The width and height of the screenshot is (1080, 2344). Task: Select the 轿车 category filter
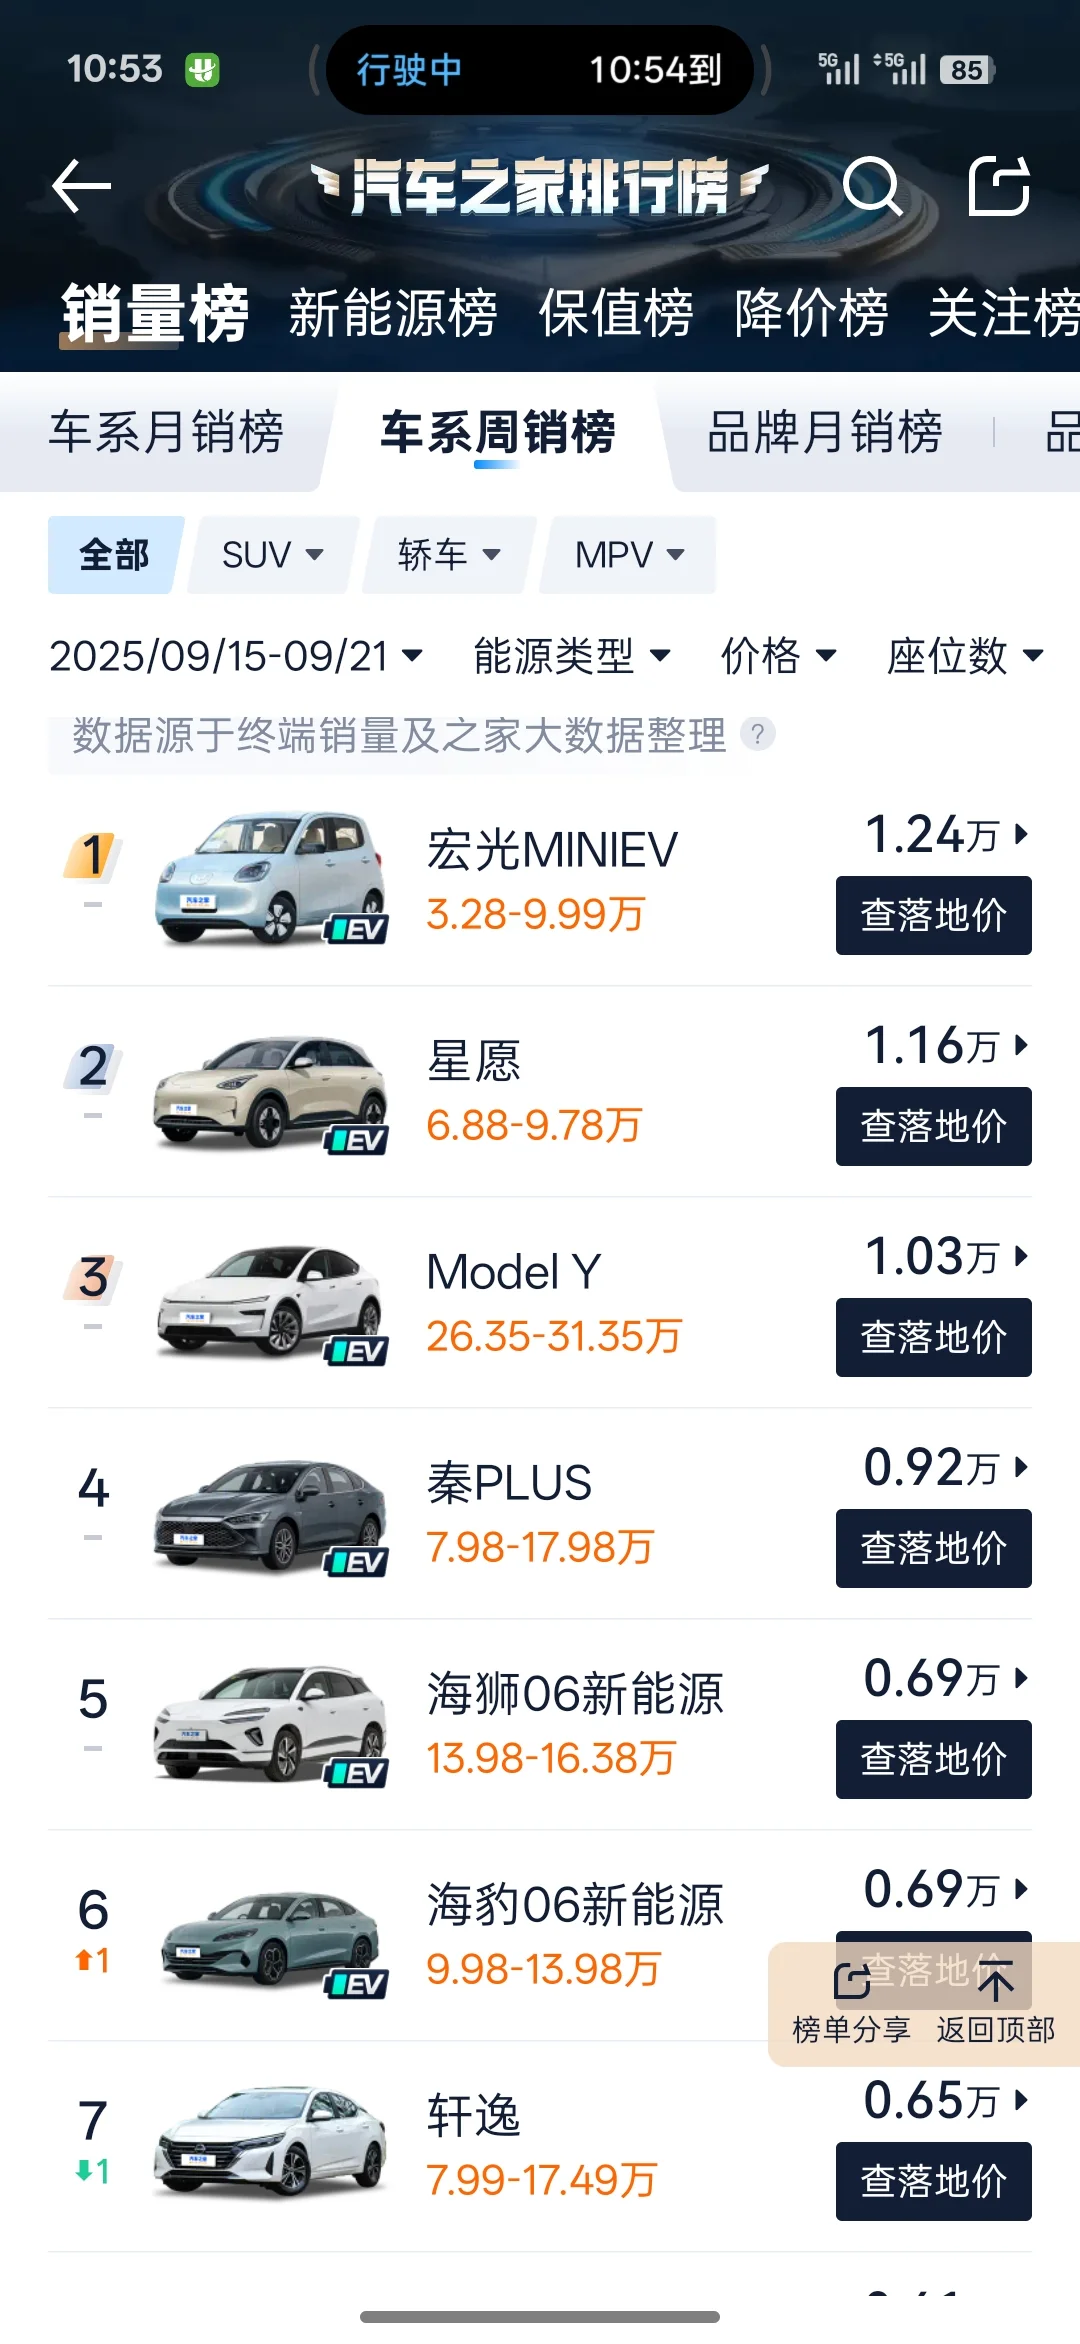pos(446,555)
